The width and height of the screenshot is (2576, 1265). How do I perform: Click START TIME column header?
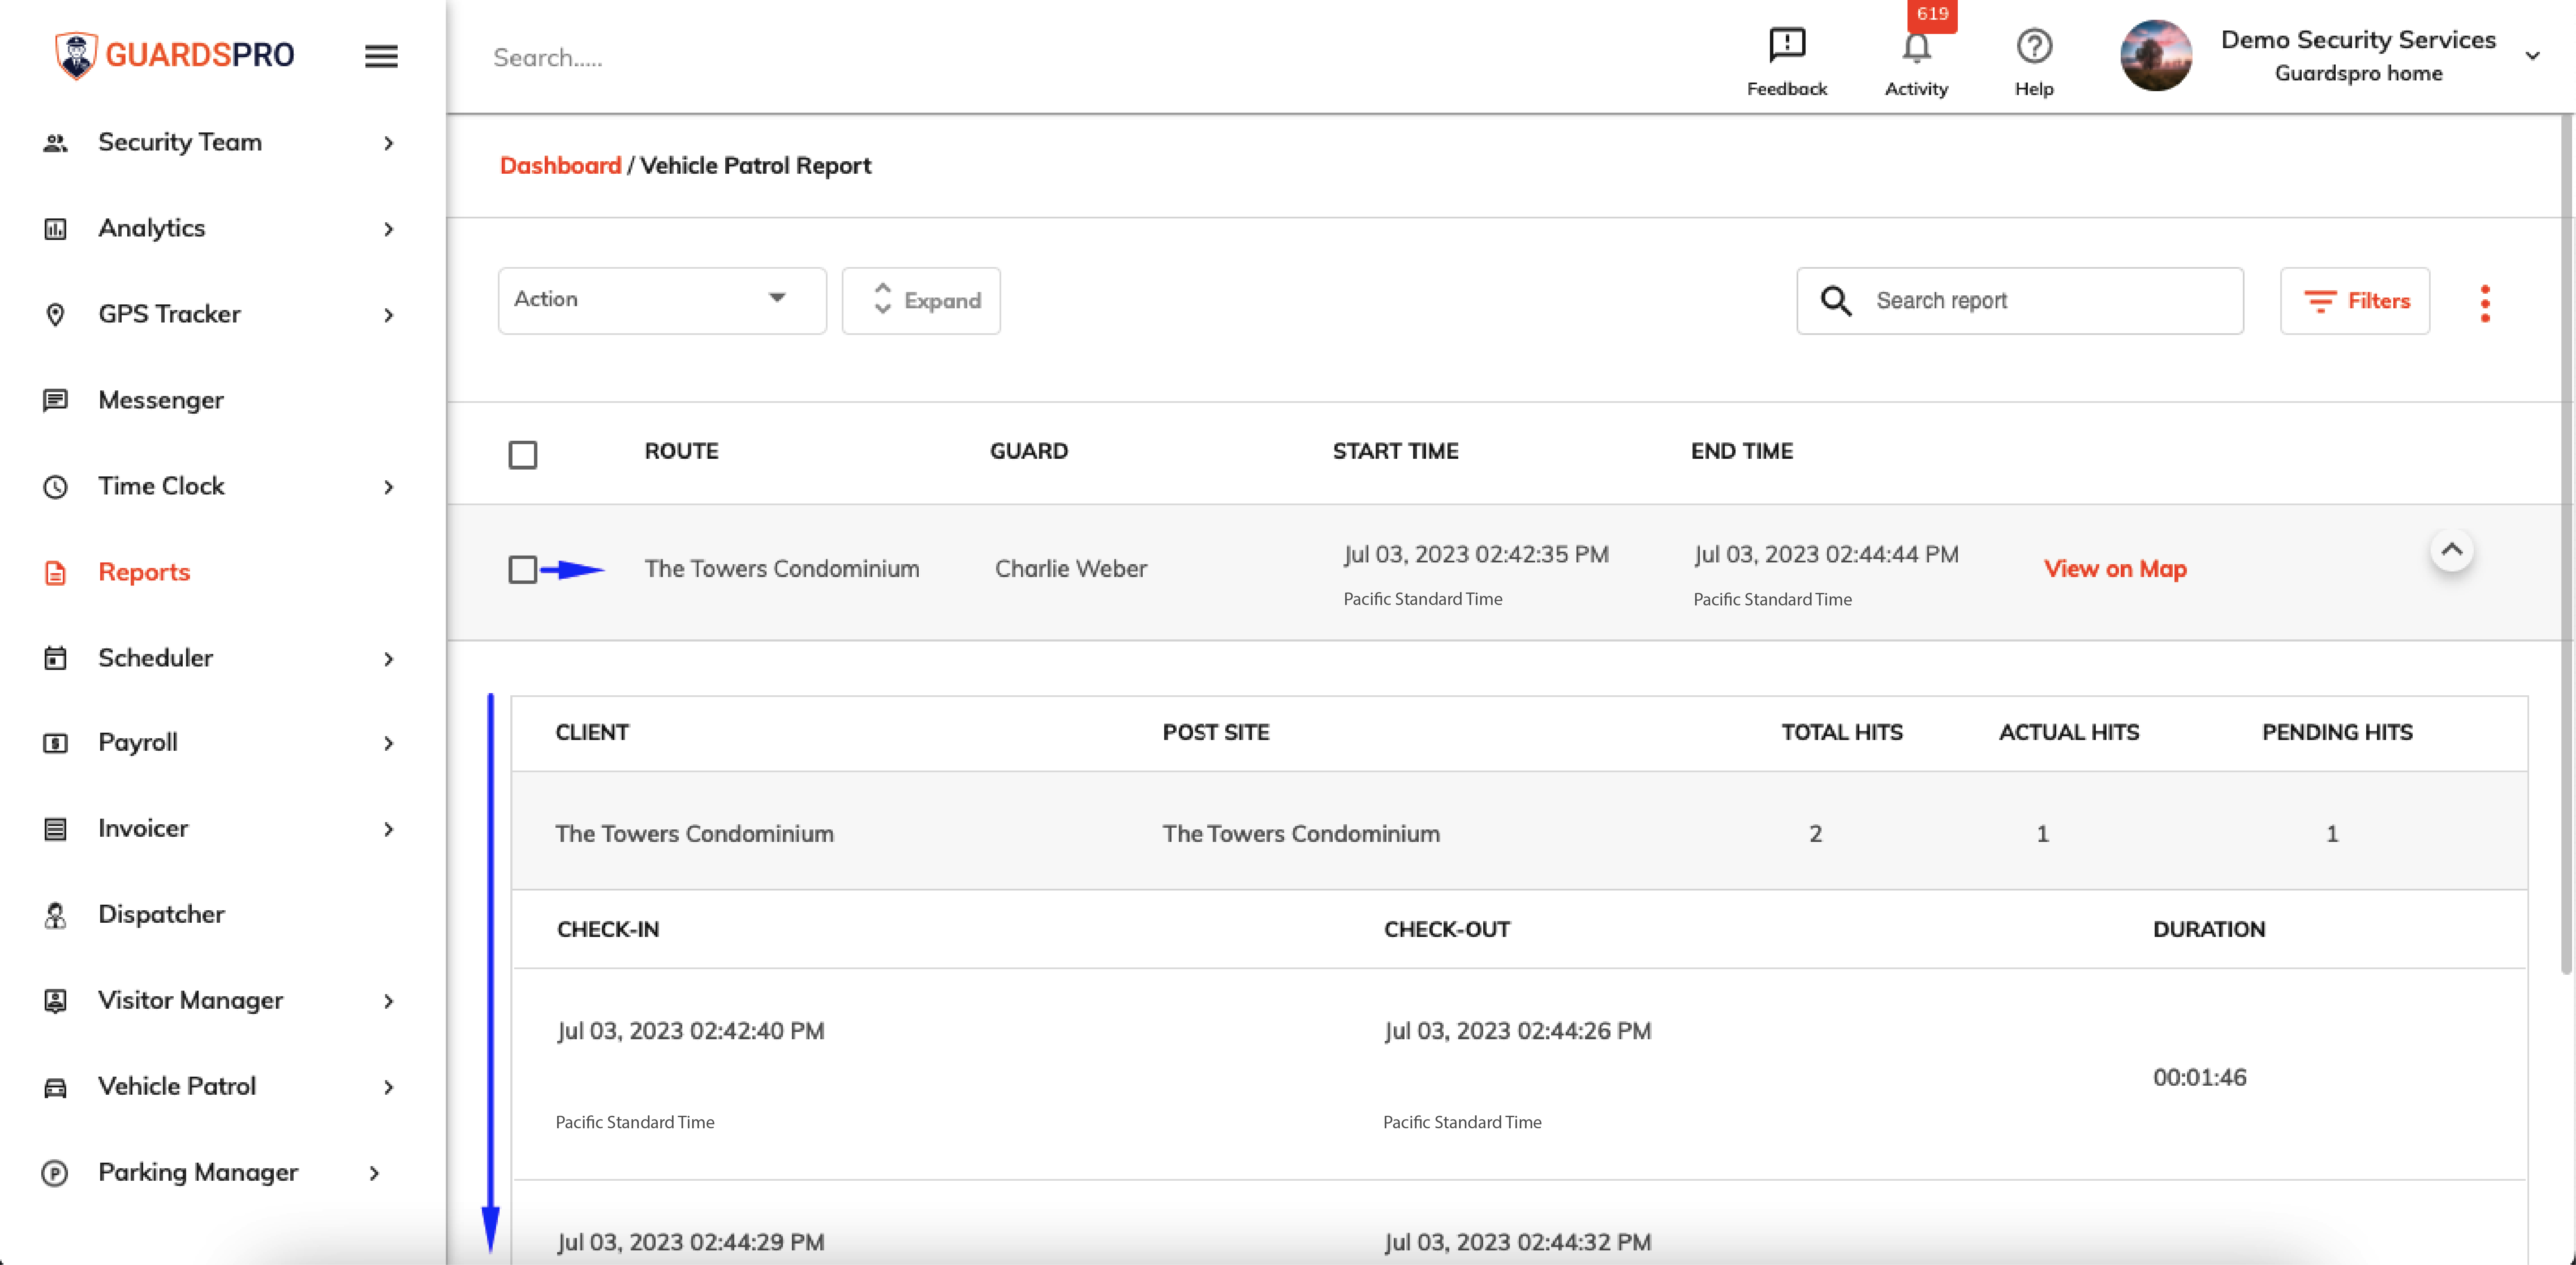point(1395,452)
